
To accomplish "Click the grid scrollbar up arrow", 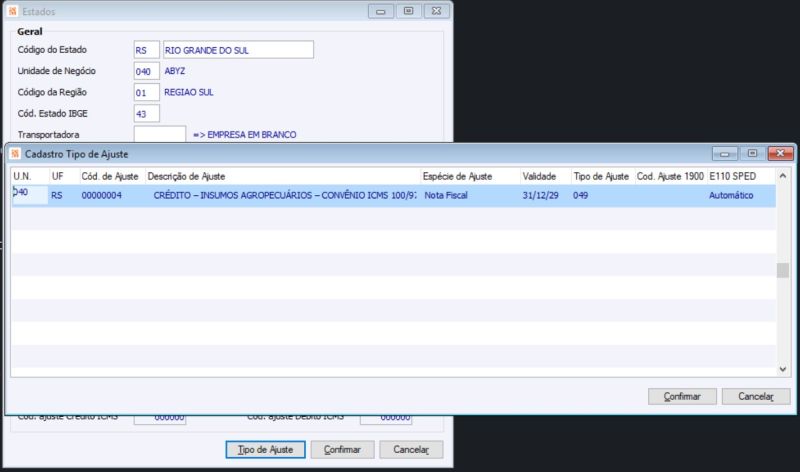I will pyautogui.click(x=783, y=176).
